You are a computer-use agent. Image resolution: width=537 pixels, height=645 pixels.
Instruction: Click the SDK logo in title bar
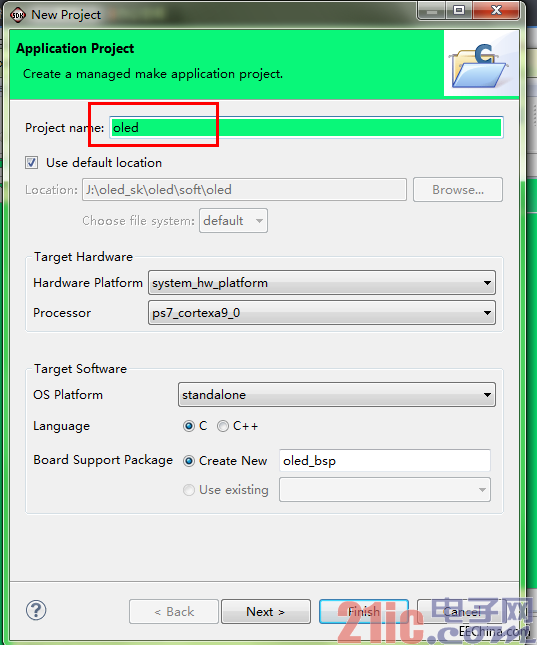(18, 15)
